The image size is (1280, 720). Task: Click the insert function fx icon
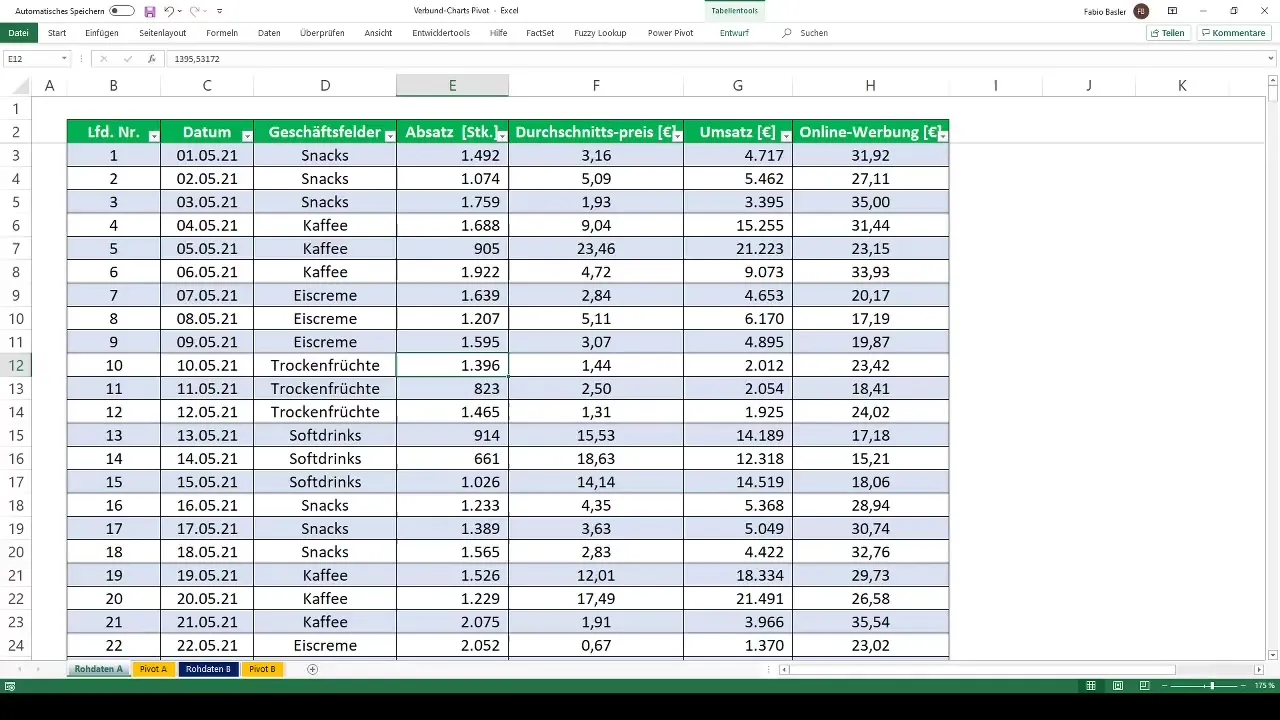pos(151,59)
